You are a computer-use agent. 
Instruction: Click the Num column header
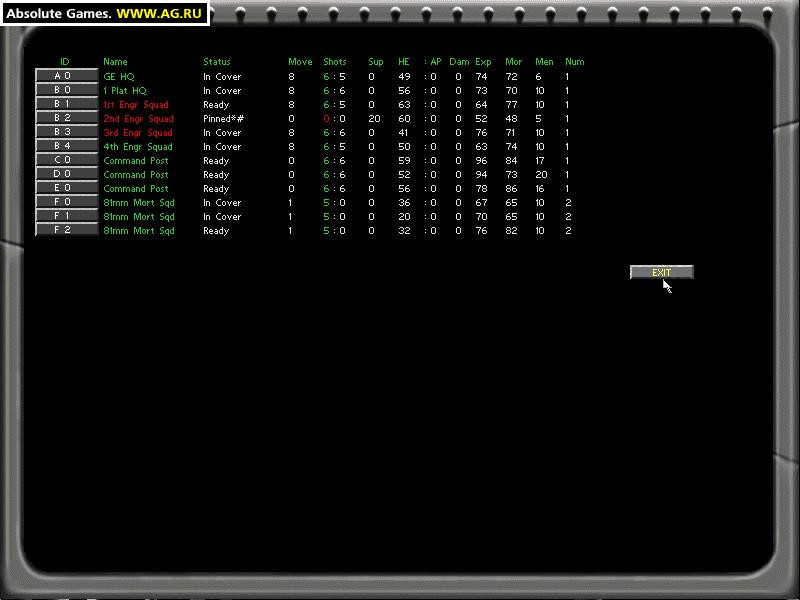574,62
